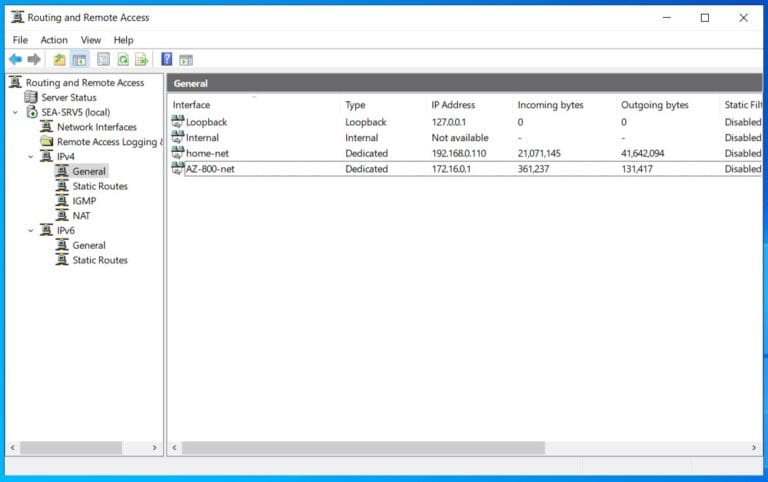Maximize the Routing and Remote Access window

click(705, 18)
